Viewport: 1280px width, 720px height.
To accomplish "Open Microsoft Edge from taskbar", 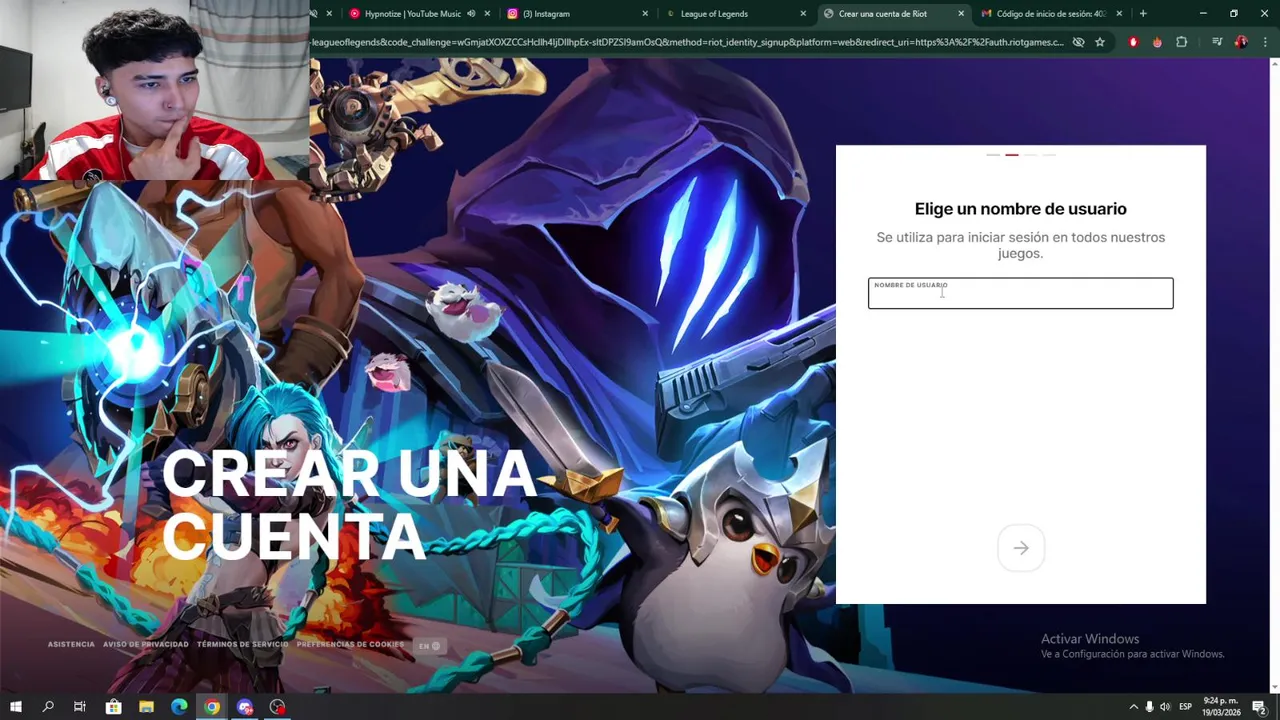I will [179, 707].
